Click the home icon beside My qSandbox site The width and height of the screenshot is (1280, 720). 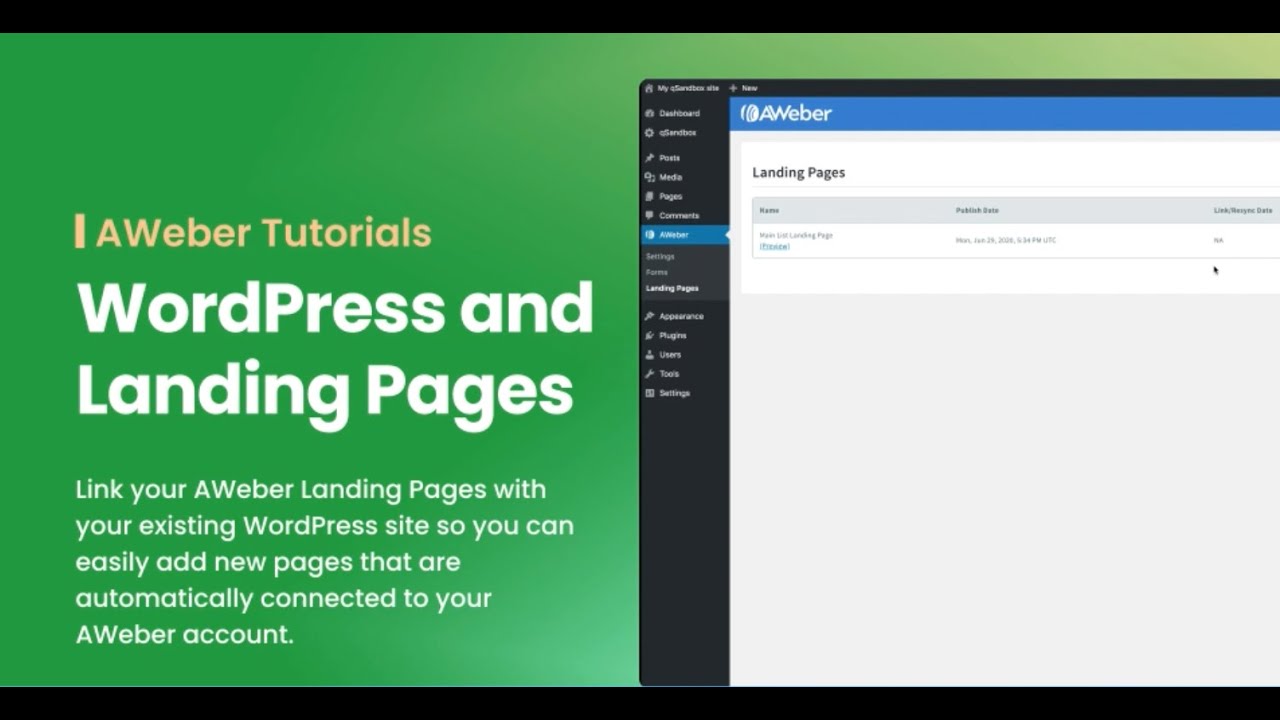[x=648, y=88]
